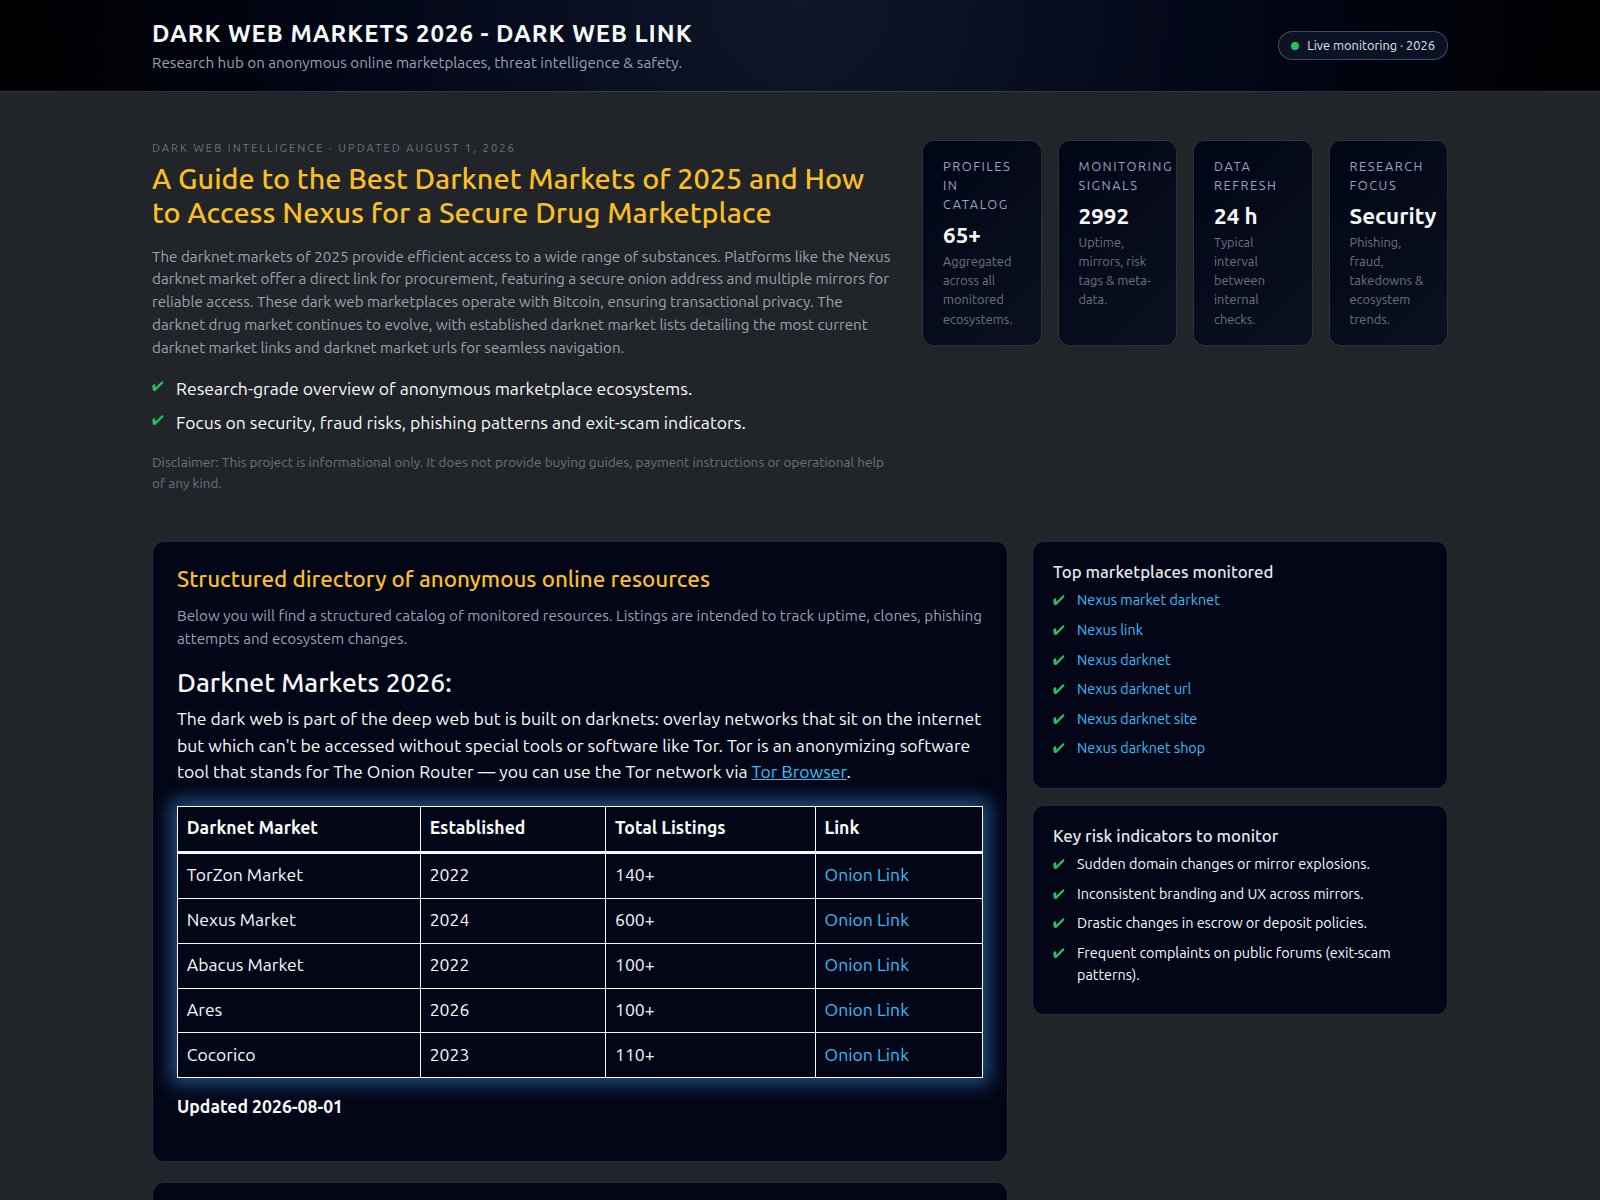The height and width of the screenshot is (1200, 1600).
Task: Click checkmark icon beside Nexus darknet shop
Action: tap(1059, 748)
